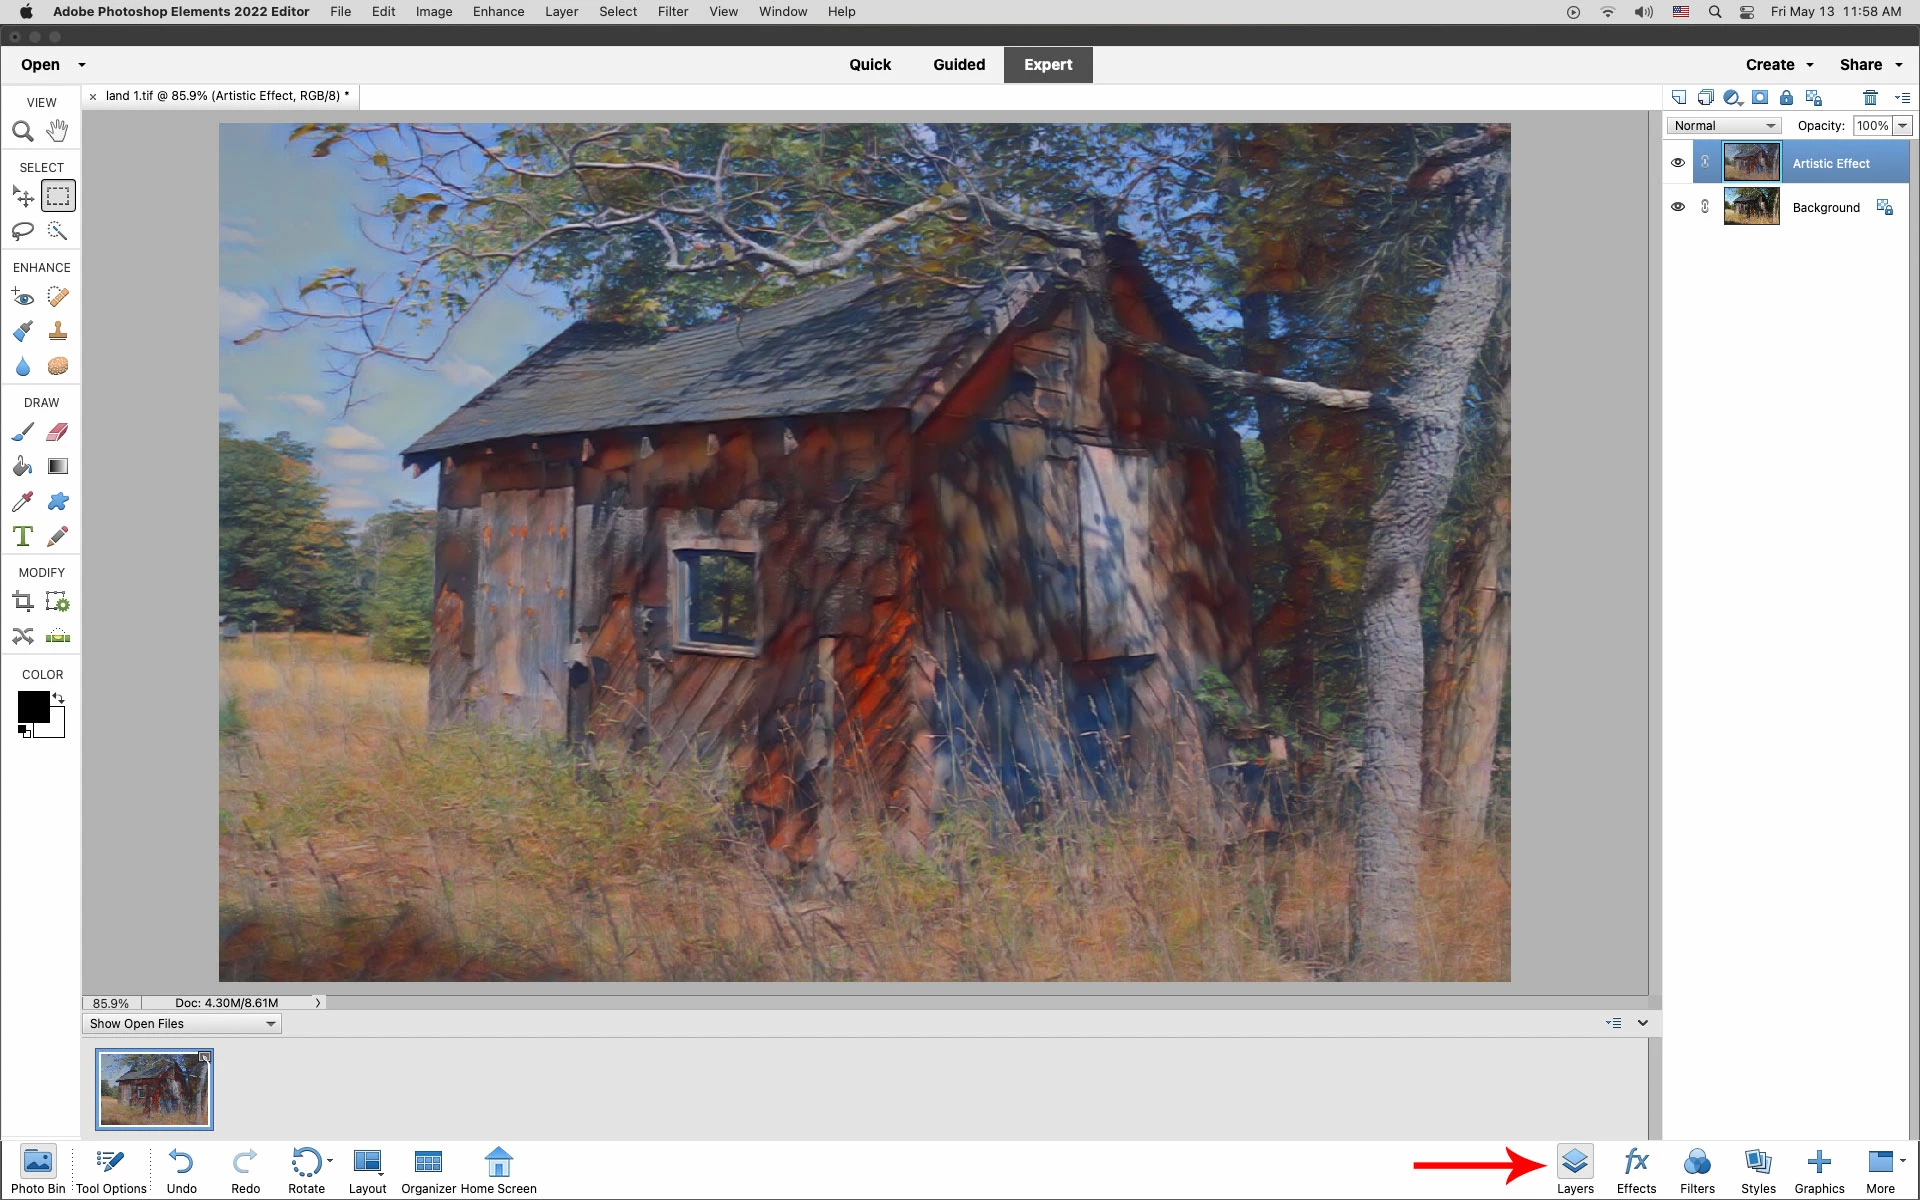The height and width of the screenshot is (1200, 1920).
Task: Choose the Lasso tool
Action: point(22,231)
